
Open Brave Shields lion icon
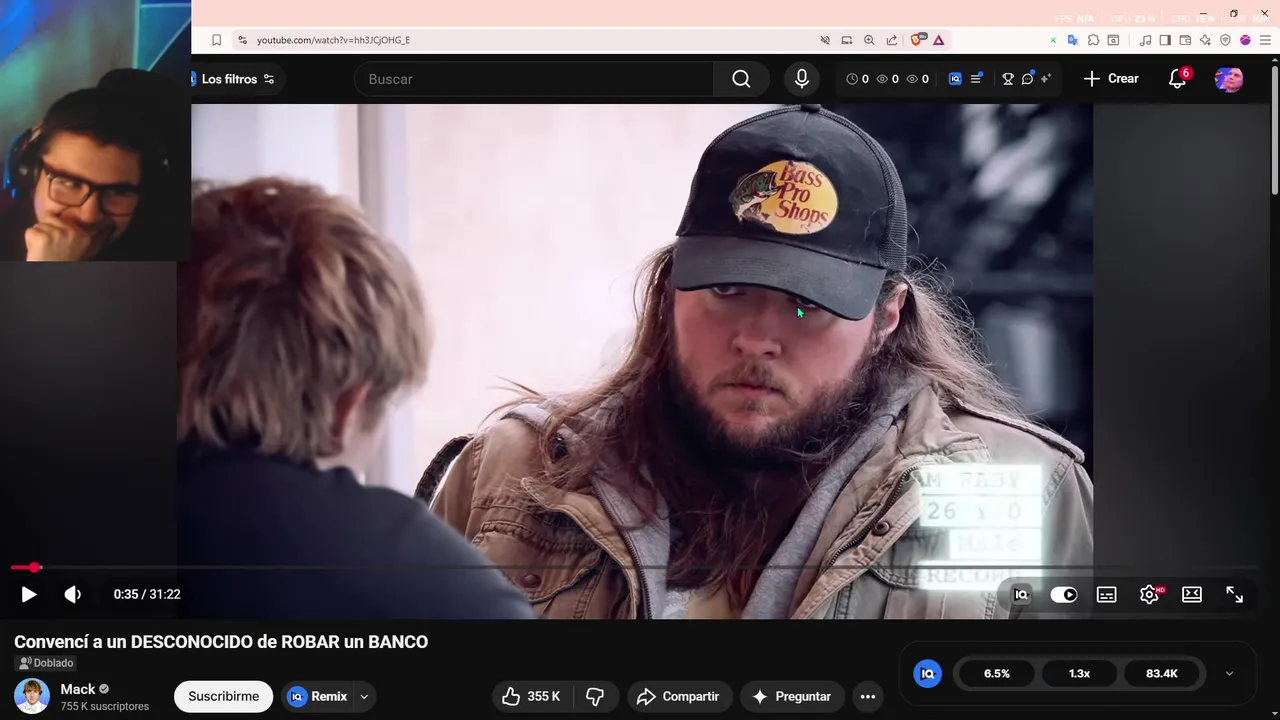(916, 40)
